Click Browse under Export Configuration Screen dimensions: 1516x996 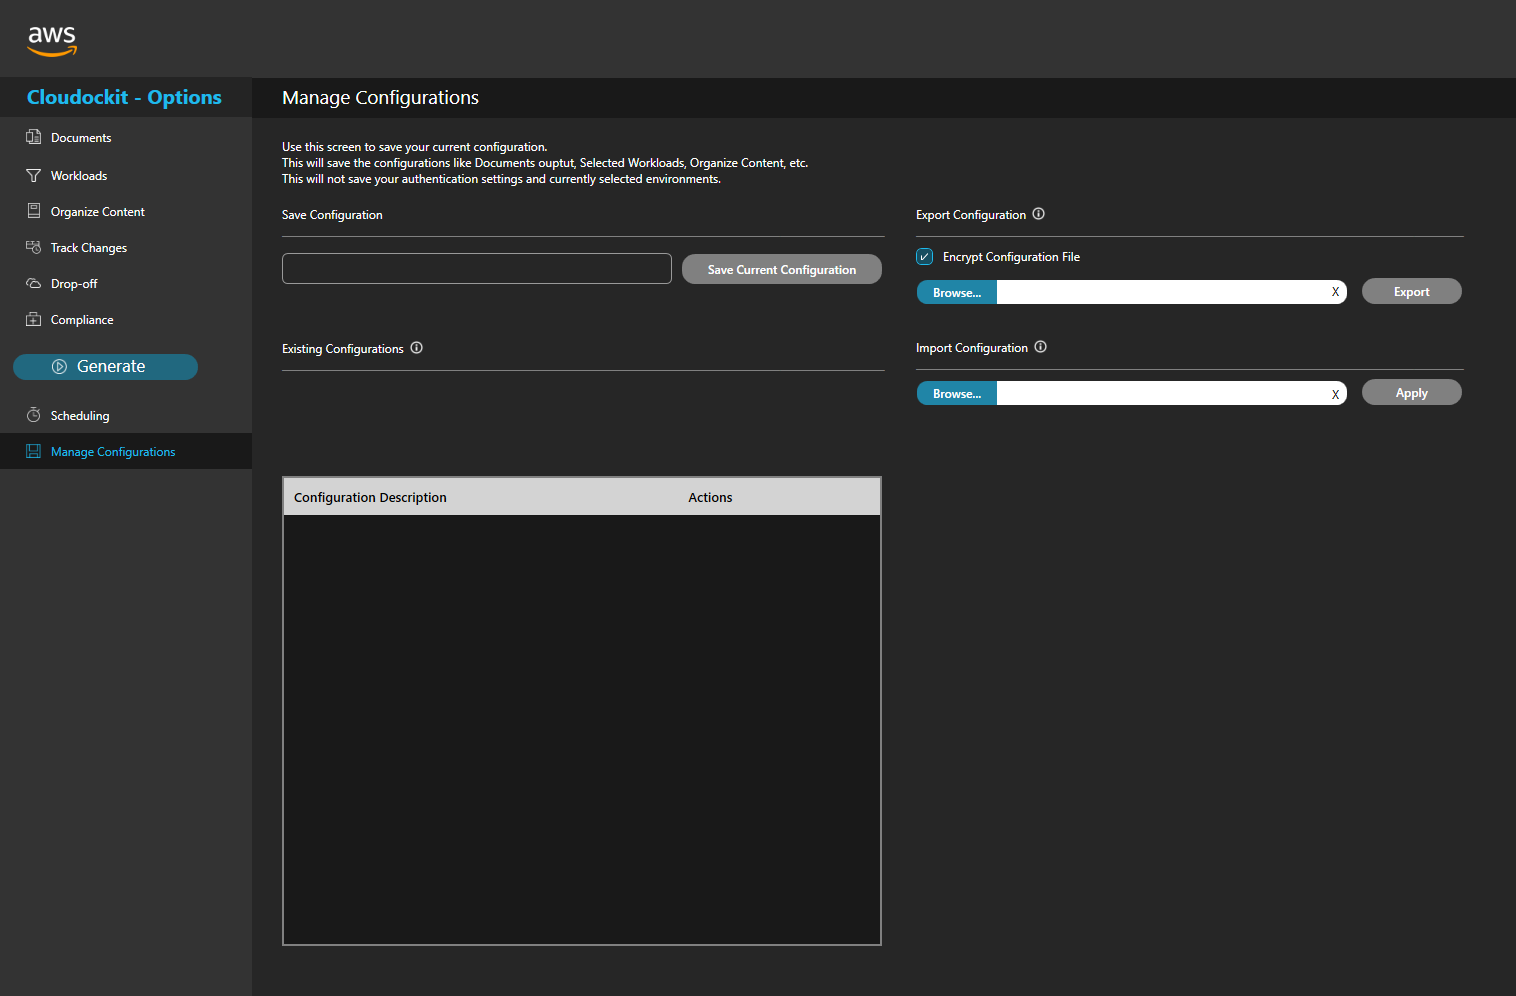coord(957,292)
